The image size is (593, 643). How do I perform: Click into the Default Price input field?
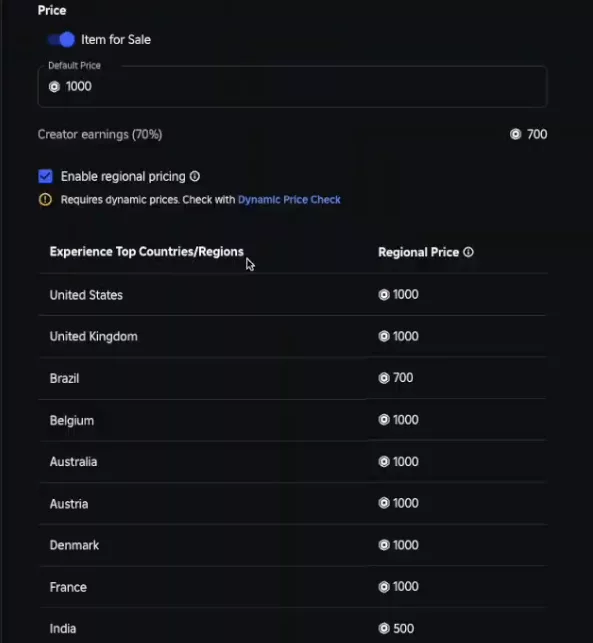292,87
